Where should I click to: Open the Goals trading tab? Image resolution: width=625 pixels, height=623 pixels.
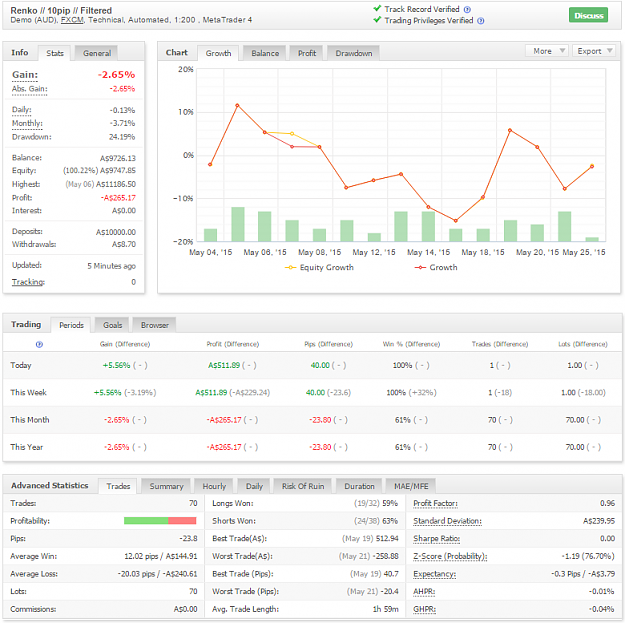pos(112,325)
